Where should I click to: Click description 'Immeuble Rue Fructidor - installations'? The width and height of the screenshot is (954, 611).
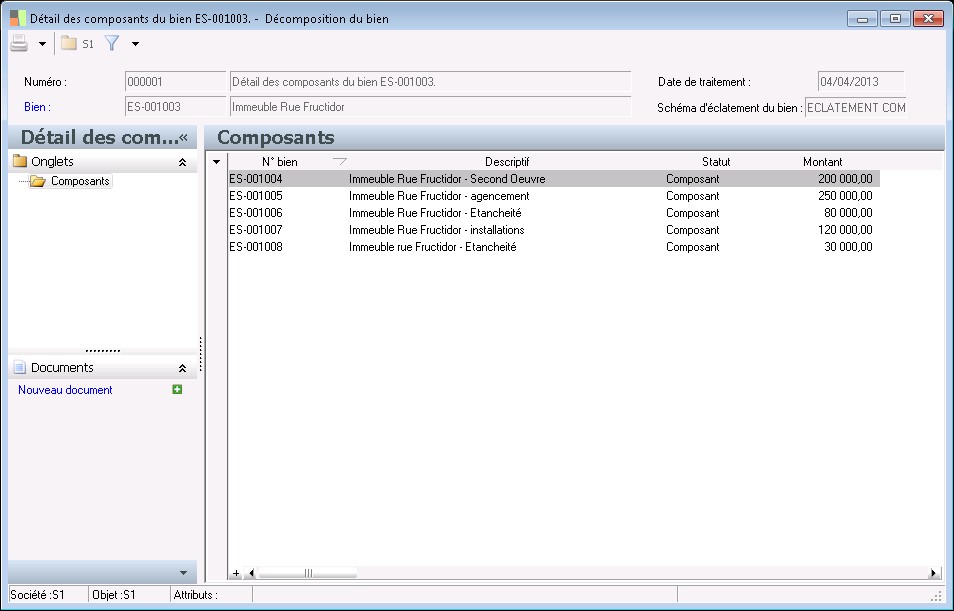tap(437, 230)
